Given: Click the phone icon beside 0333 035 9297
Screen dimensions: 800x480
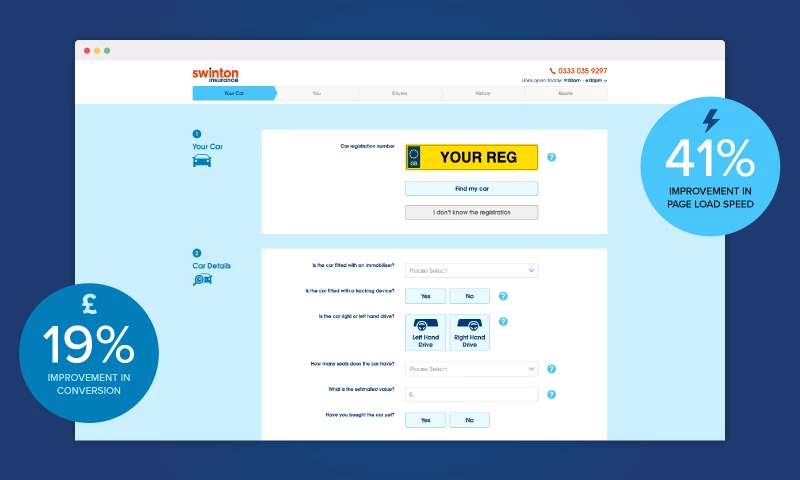Looking at the screenshot, I should pyautogui.click(x=553, y=71).
